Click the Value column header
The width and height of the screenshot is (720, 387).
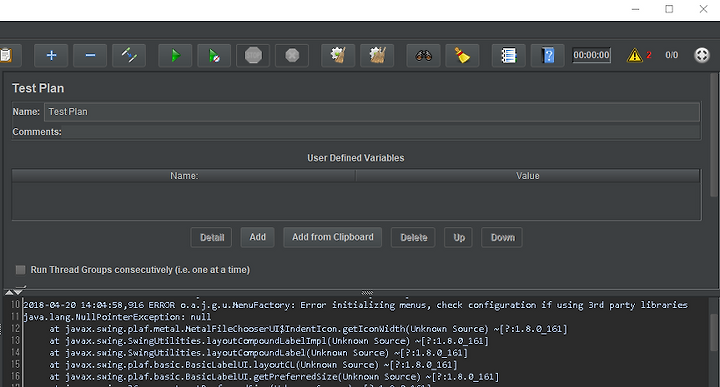[x=528, y=176]
